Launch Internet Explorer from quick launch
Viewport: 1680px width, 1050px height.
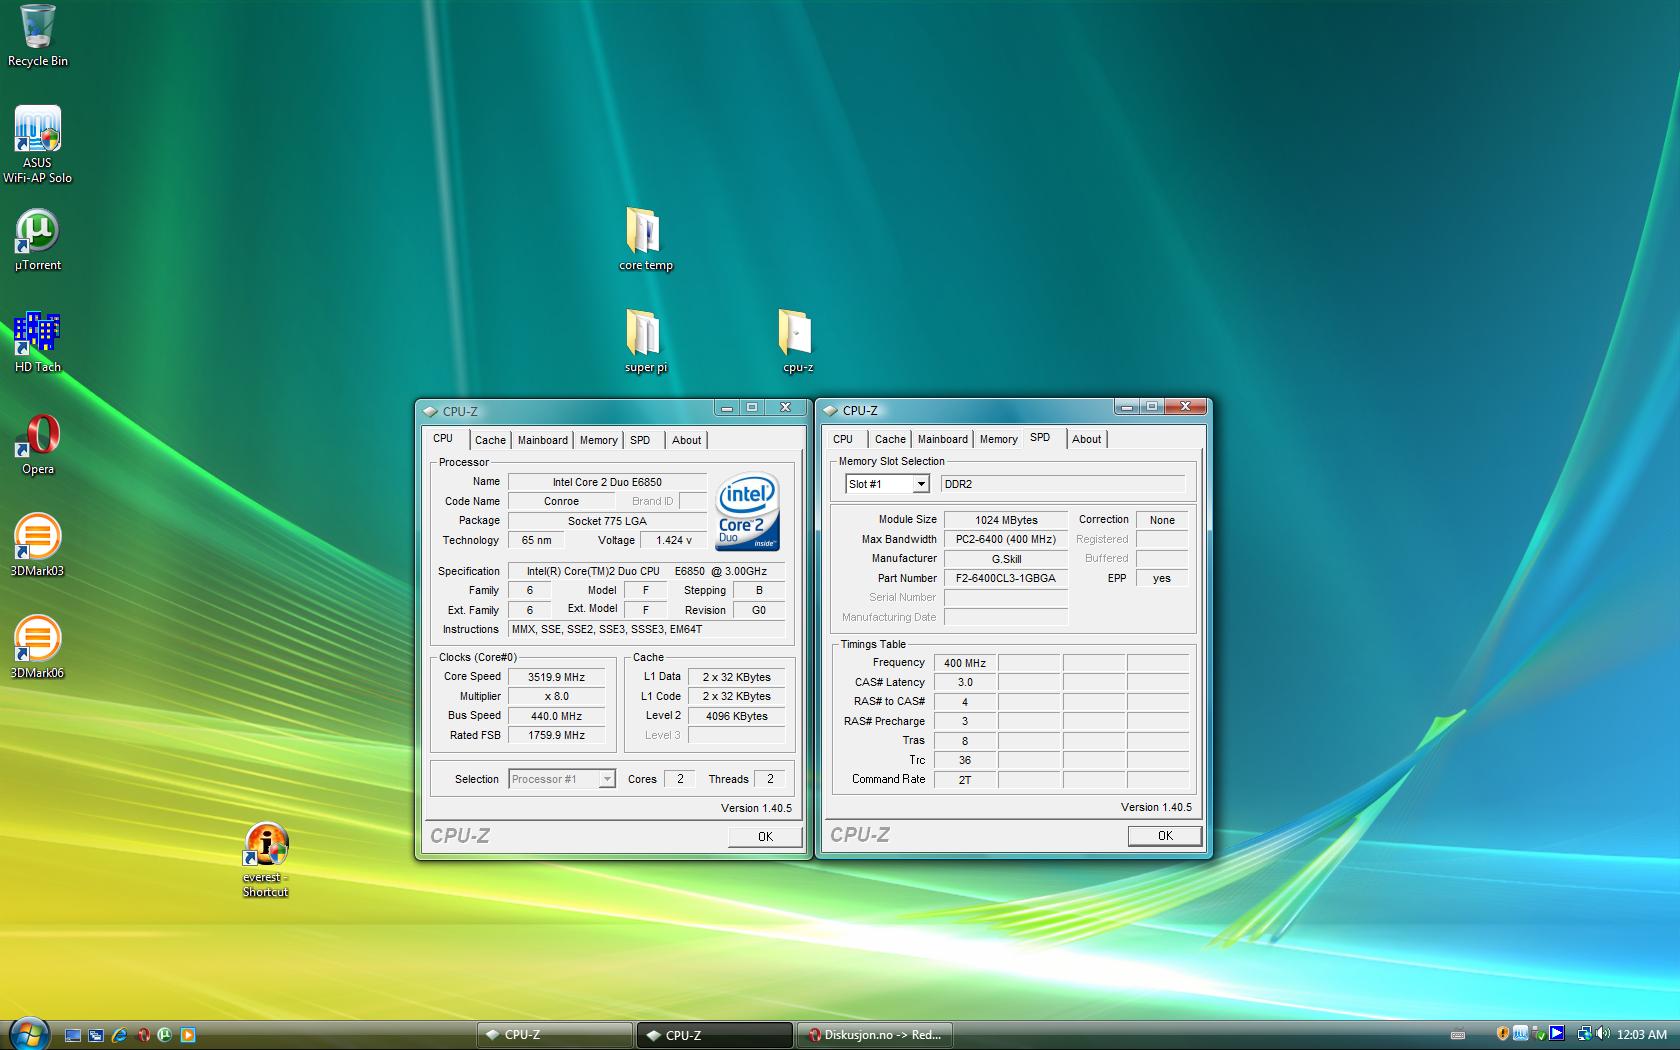coord(119,1035)
